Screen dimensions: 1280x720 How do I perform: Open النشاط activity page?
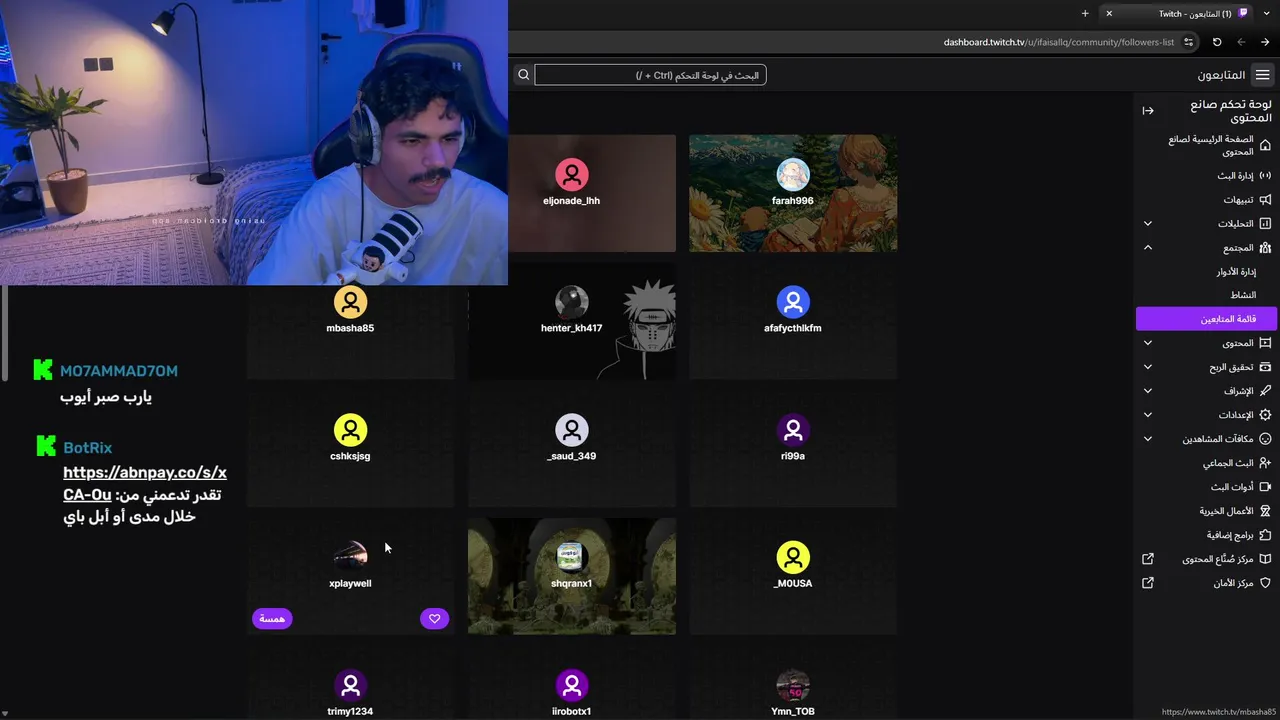click(x=1243, y=295)
